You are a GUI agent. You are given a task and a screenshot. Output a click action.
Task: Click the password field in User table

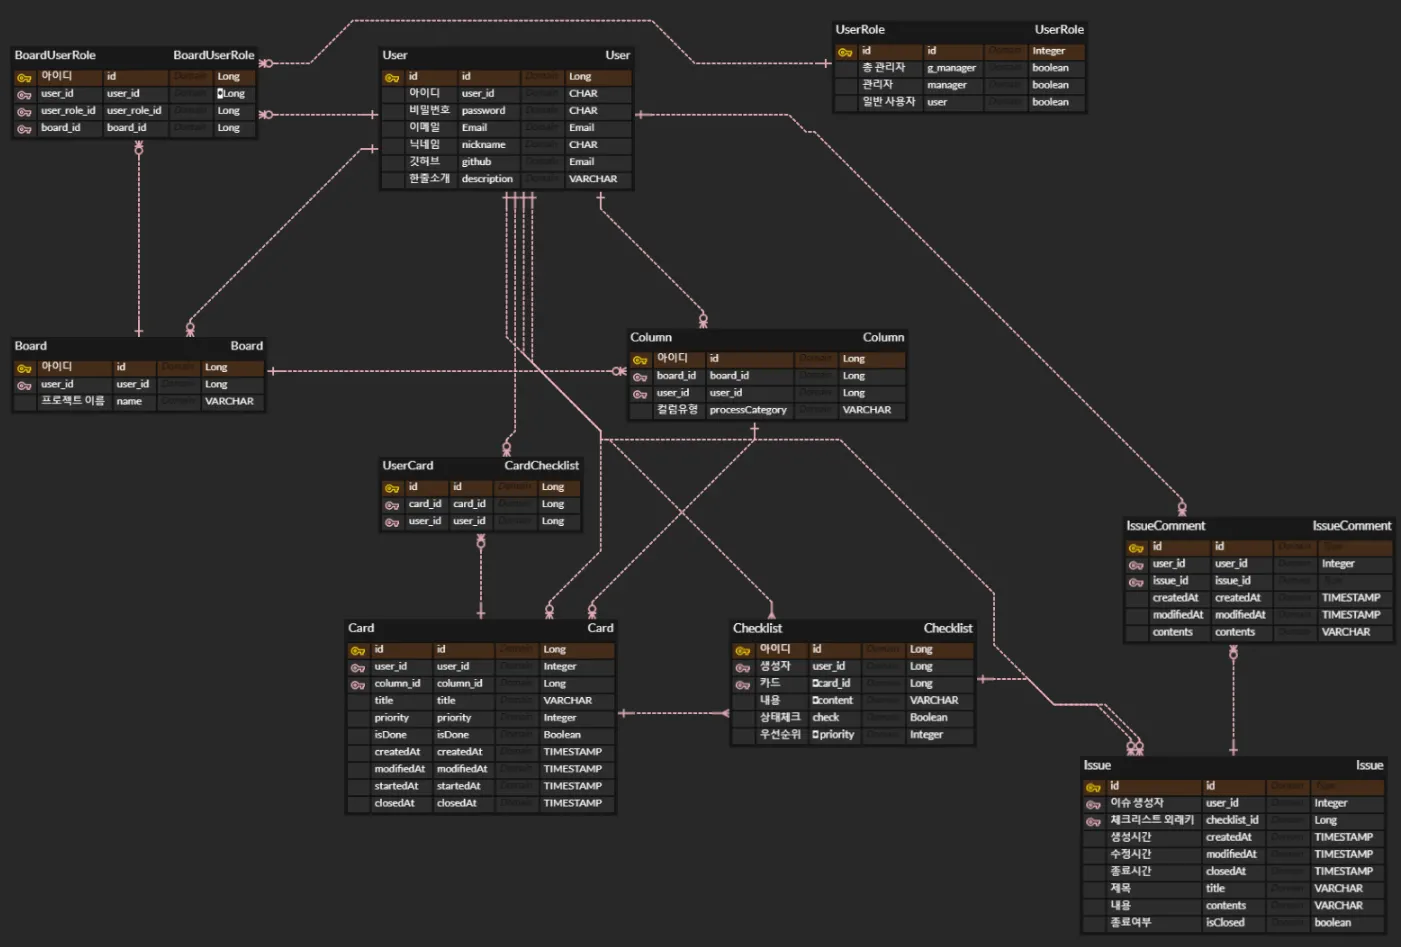483,111
